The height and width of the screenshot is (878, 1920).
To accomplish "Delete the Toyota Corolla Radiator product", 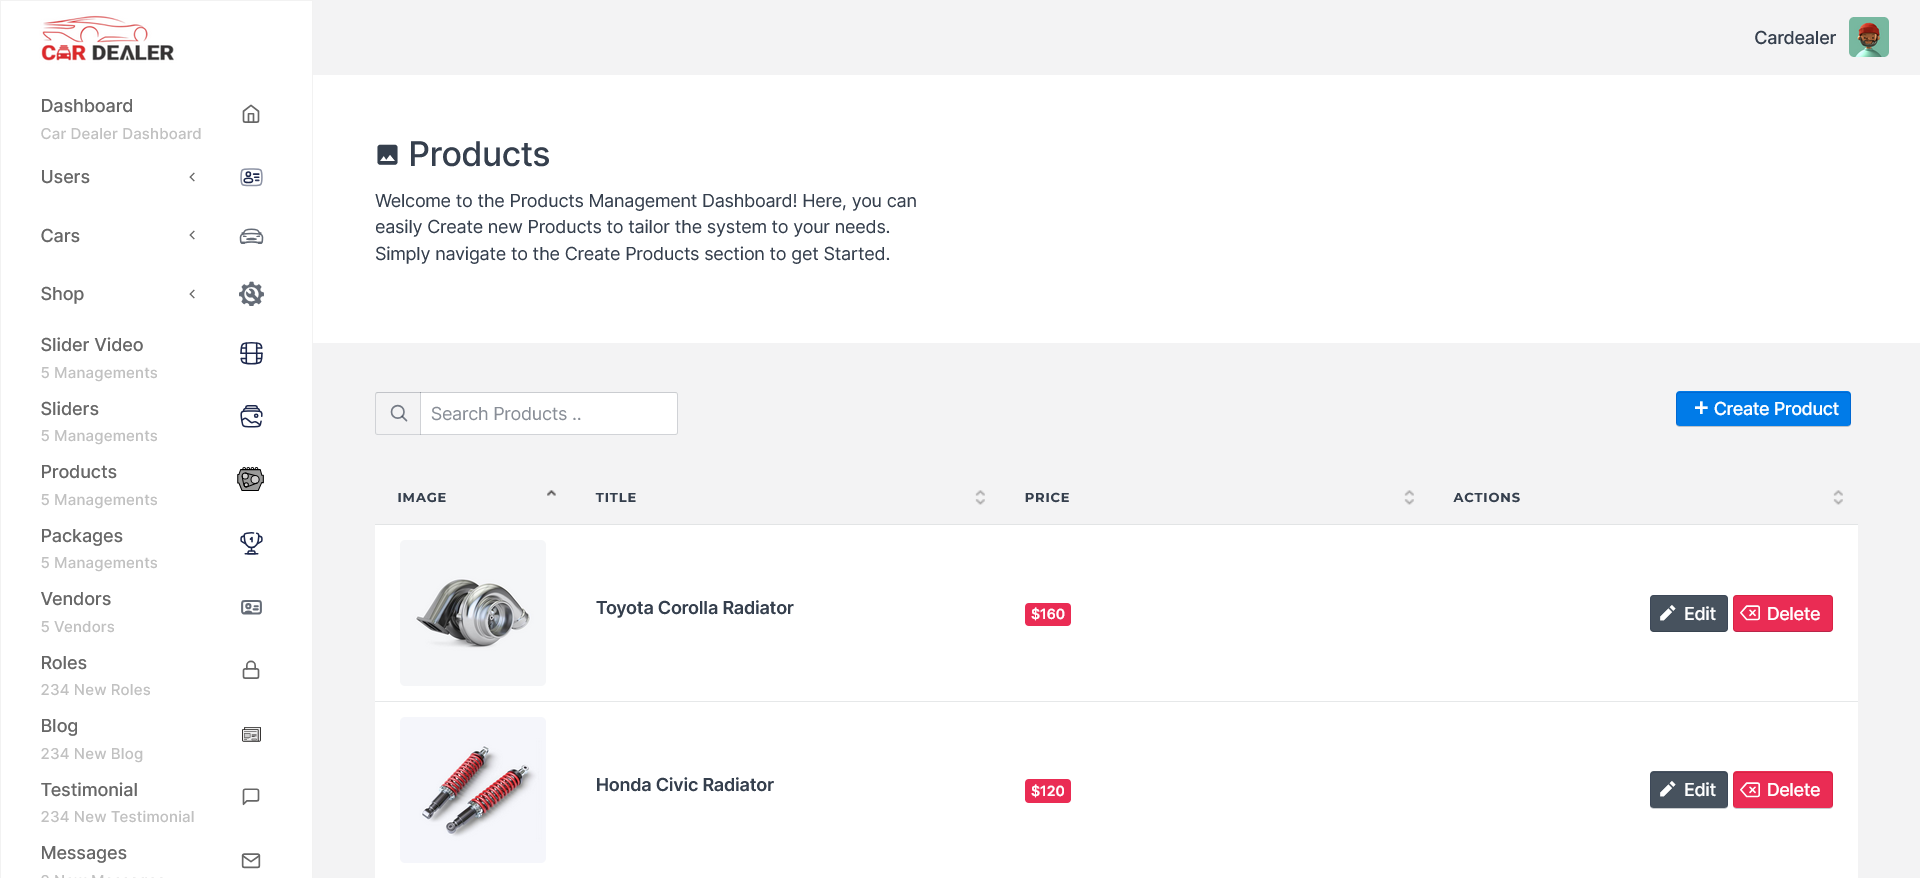I will 1782,614.
